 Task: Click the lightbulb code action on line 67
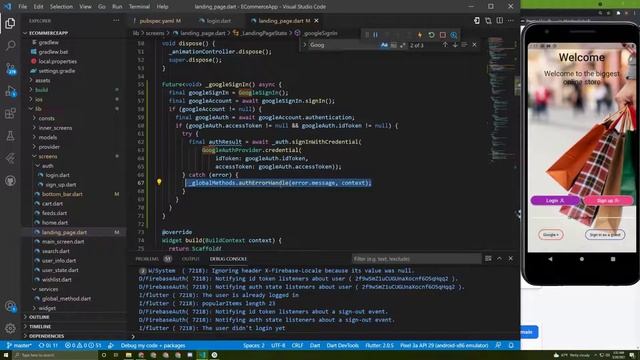[x=159, y=182]
